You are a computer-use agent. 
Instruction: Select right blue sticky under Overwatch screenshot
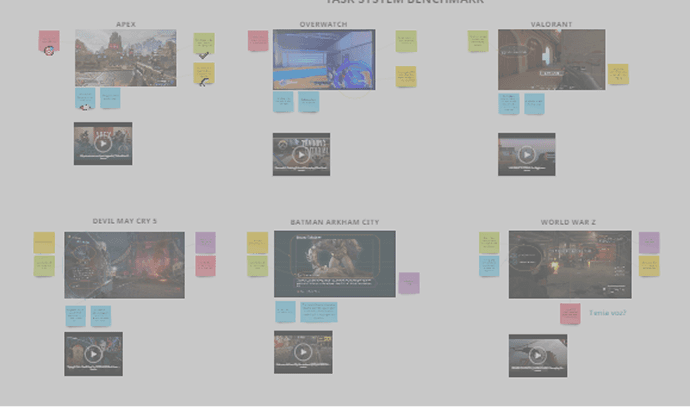[x=308, y=102]
